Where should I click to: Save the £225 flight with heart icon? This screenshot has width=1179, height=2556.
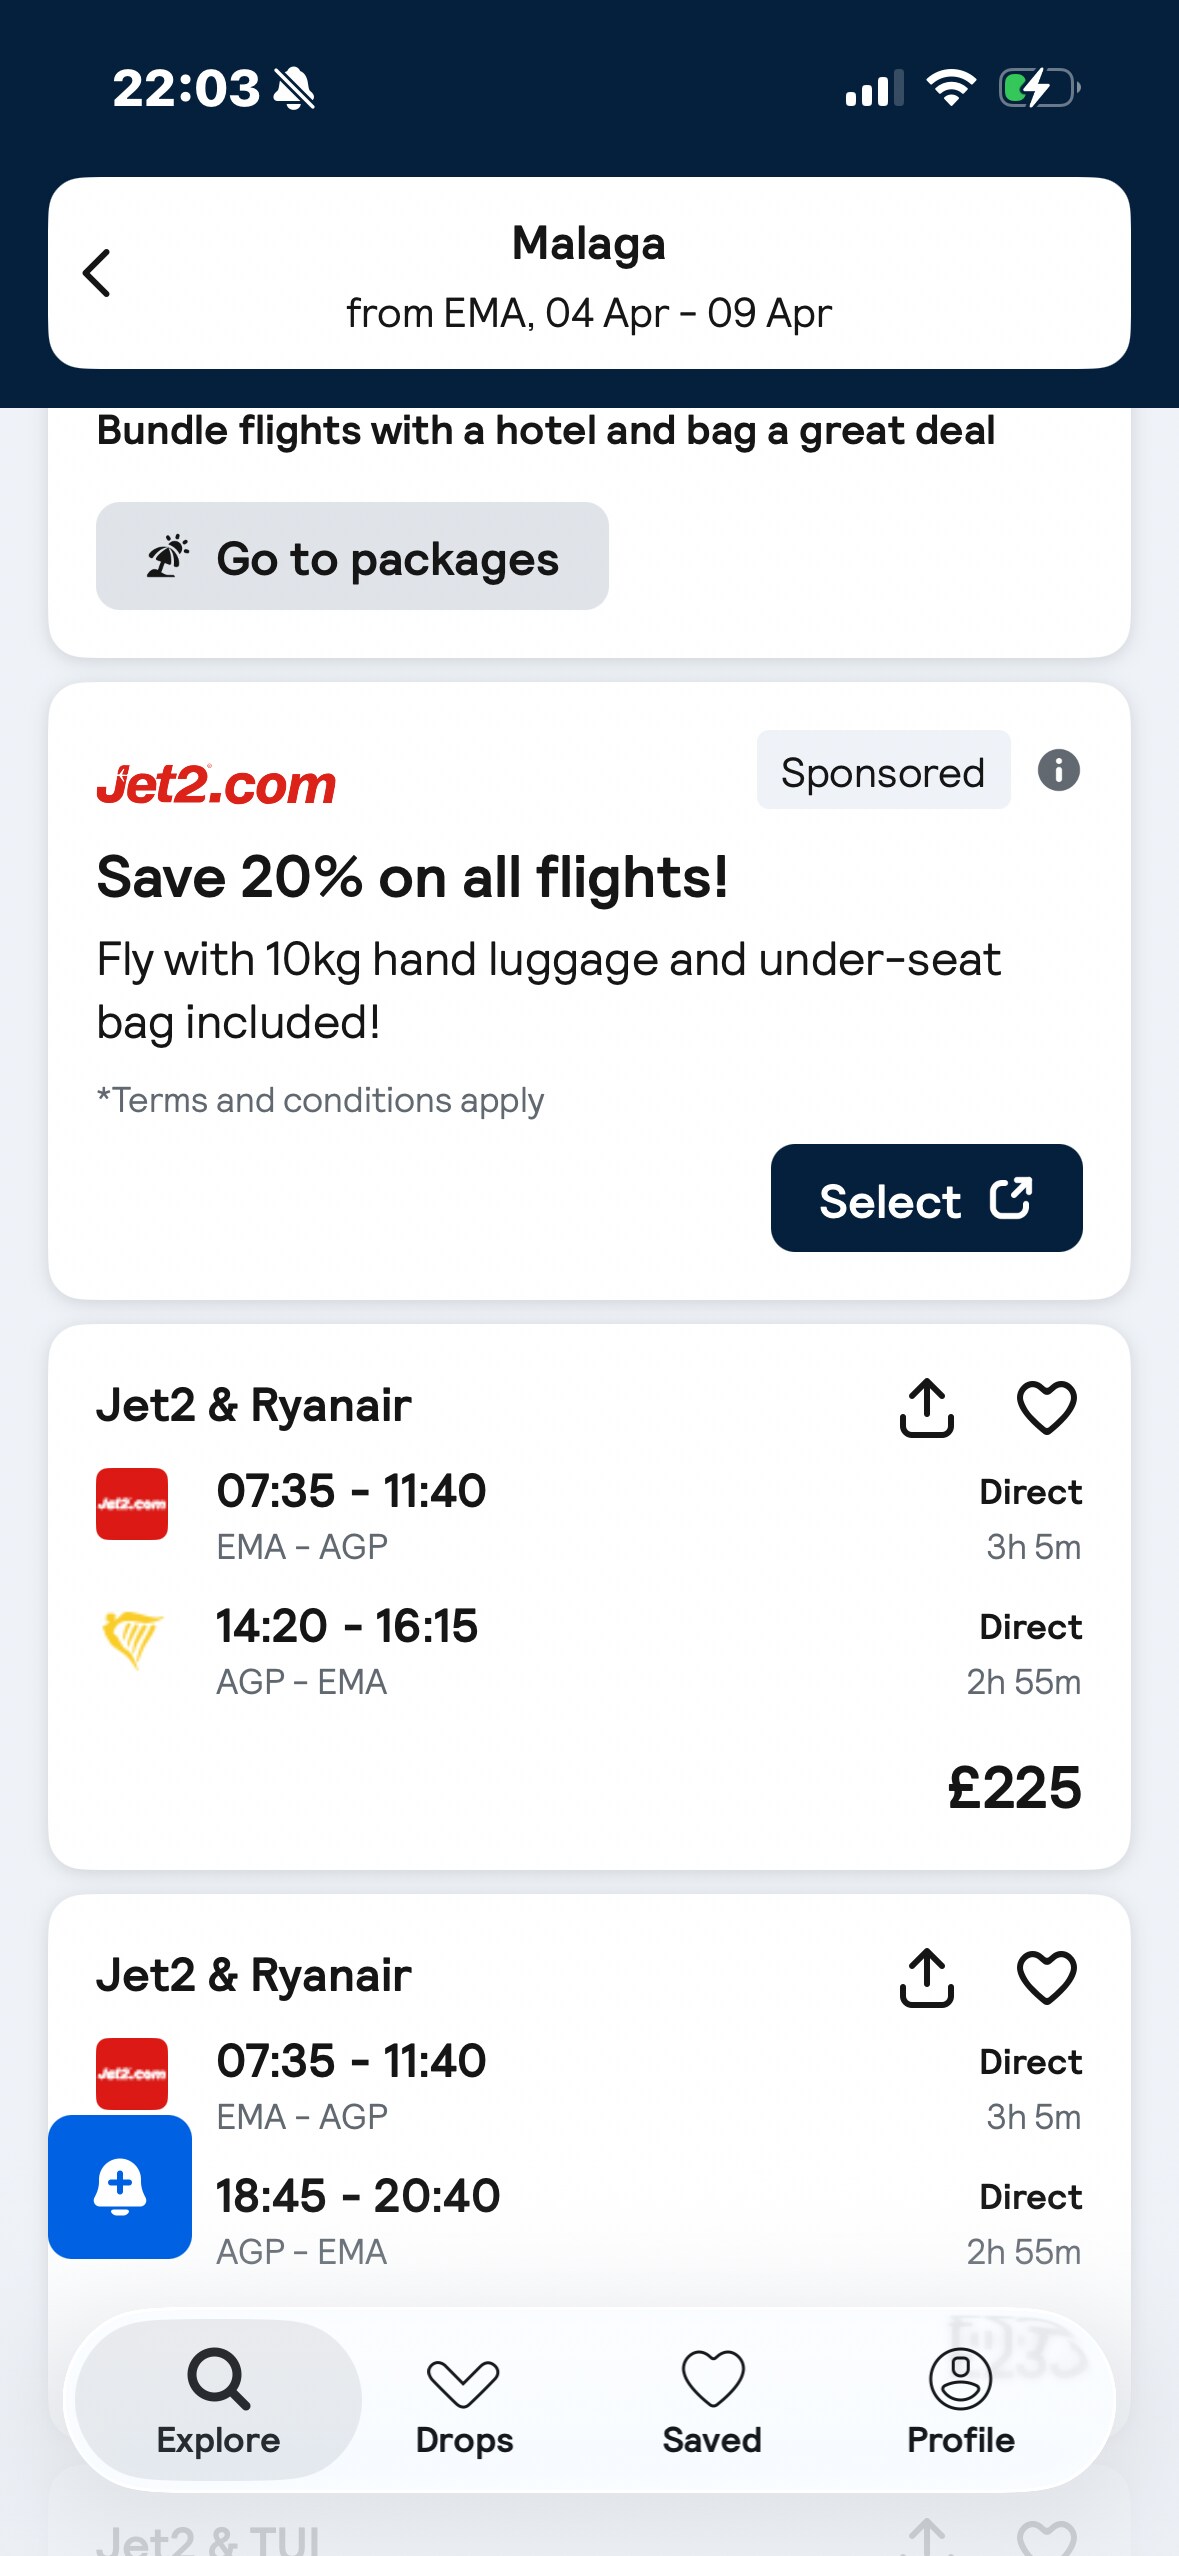(x=1046, y=1408)
